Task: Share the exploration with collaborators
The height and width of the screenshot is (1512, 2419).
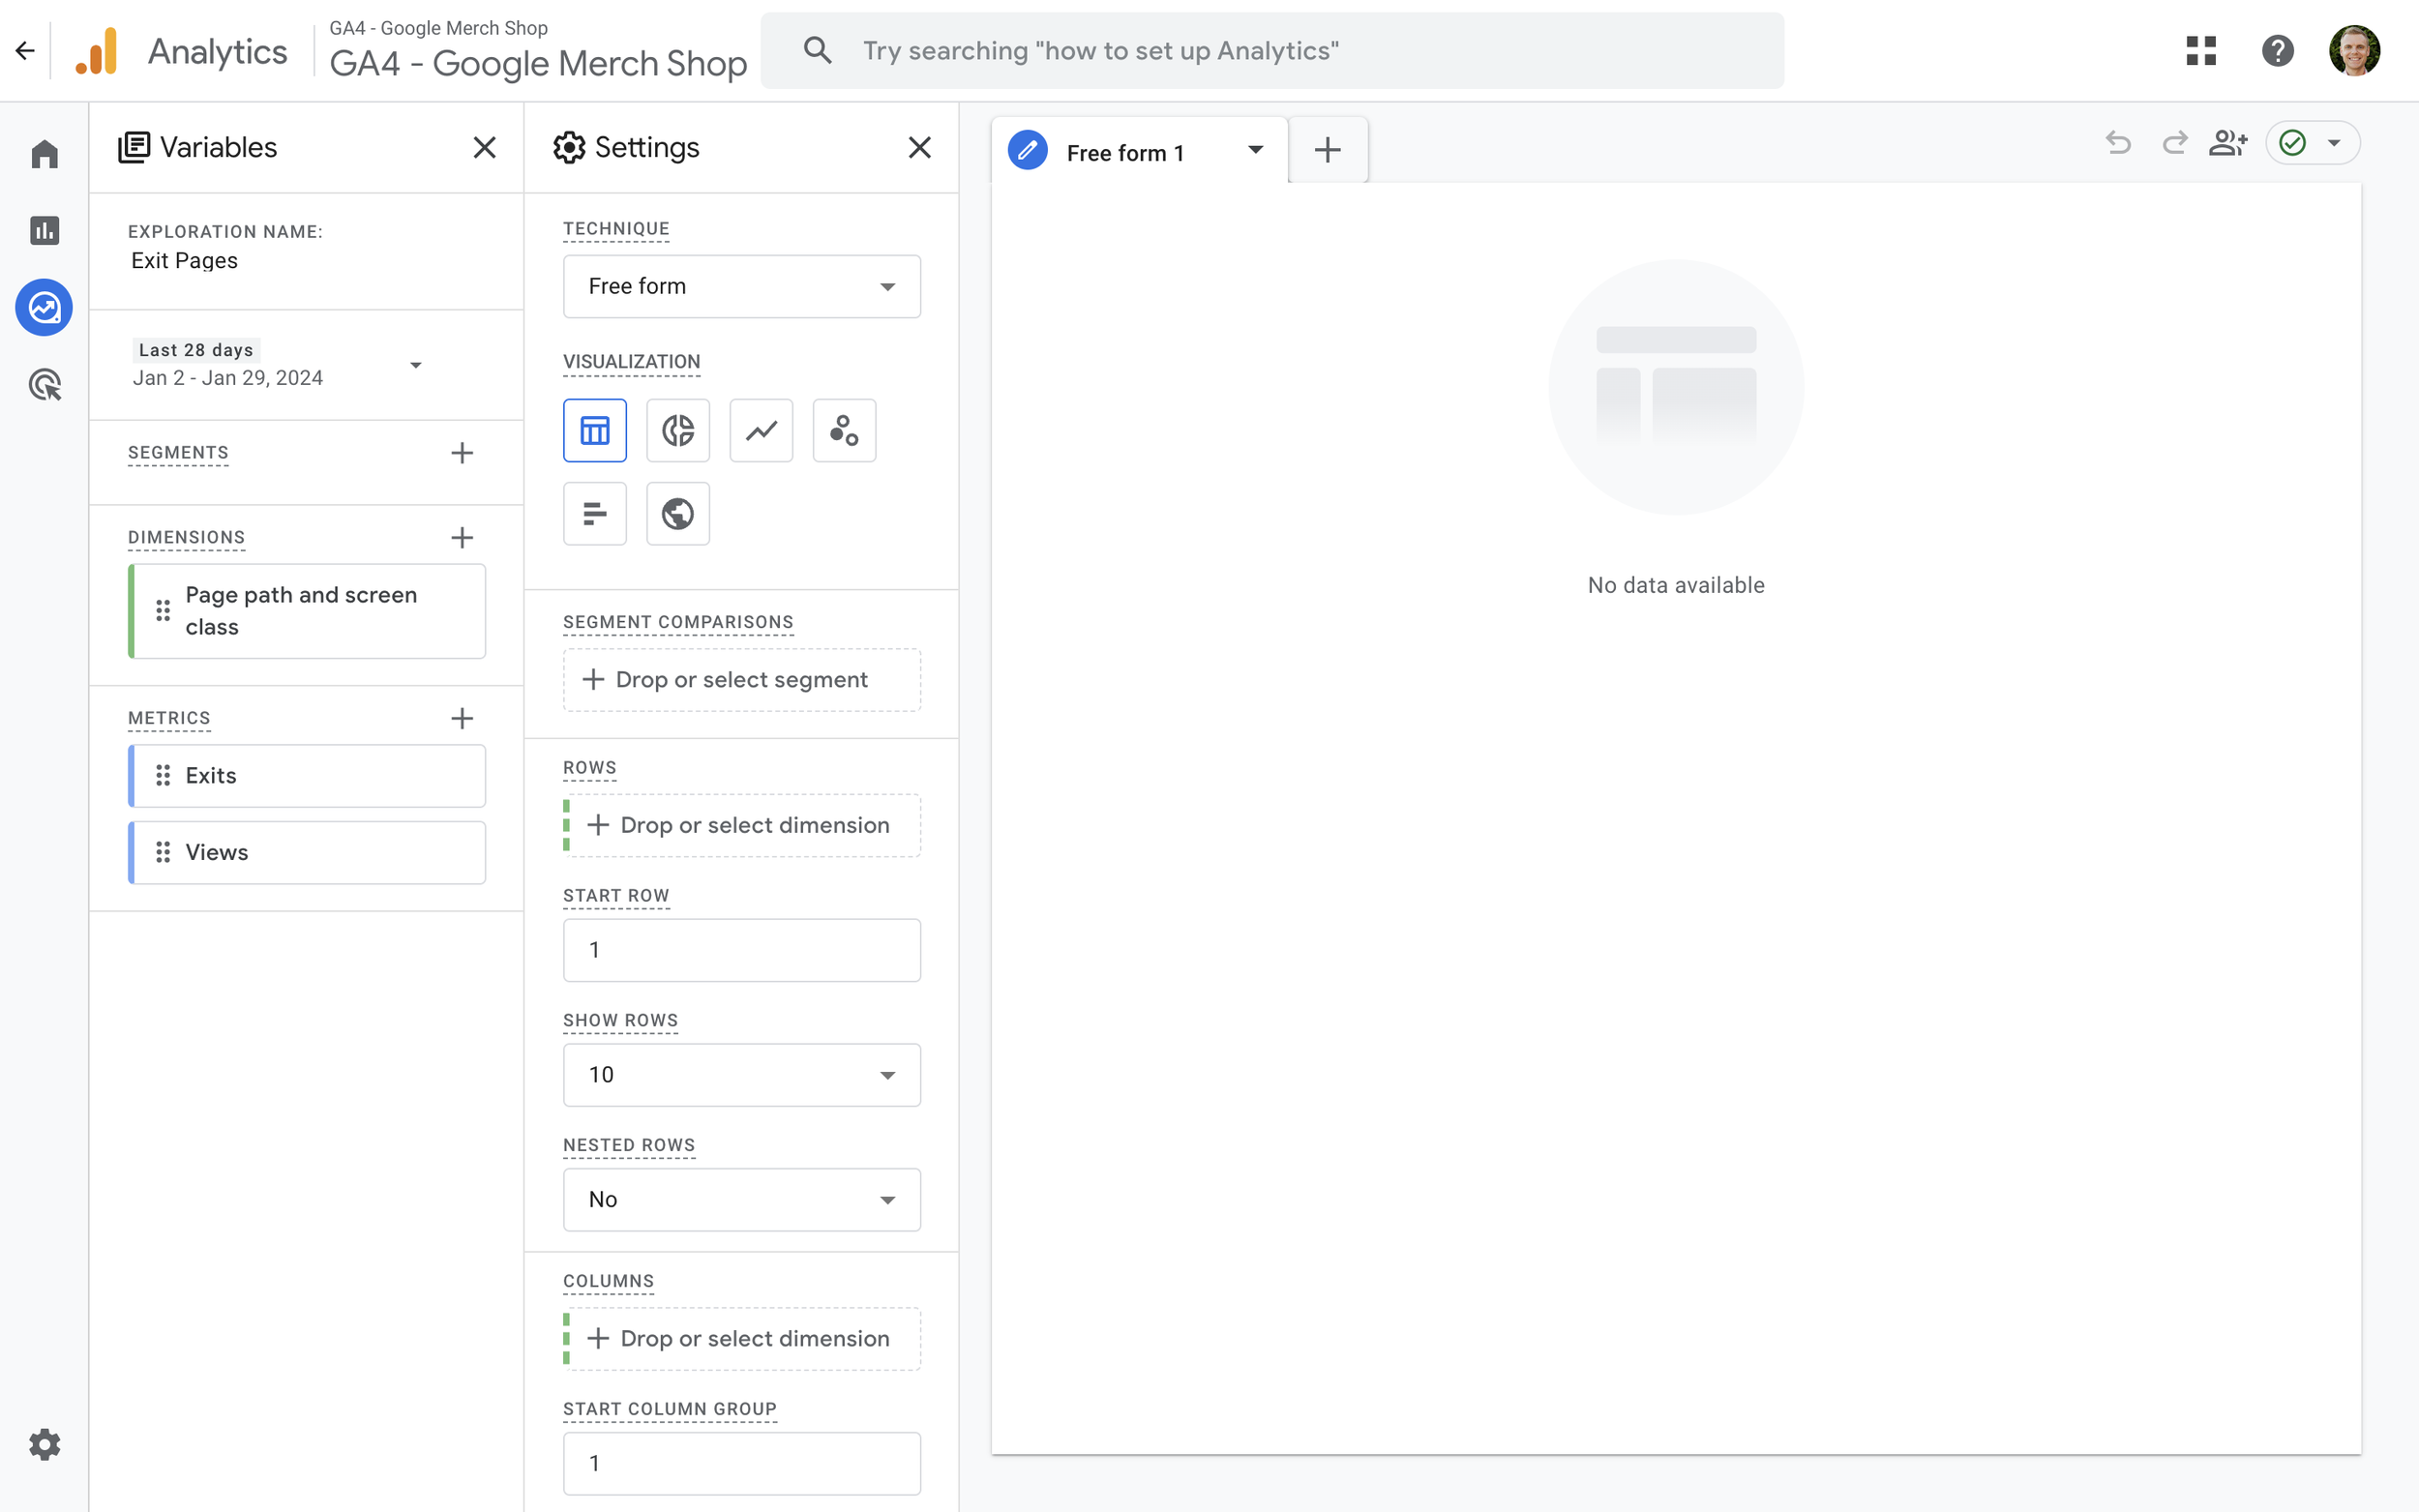Action: pyautogui.click(x=2229, y=143)
